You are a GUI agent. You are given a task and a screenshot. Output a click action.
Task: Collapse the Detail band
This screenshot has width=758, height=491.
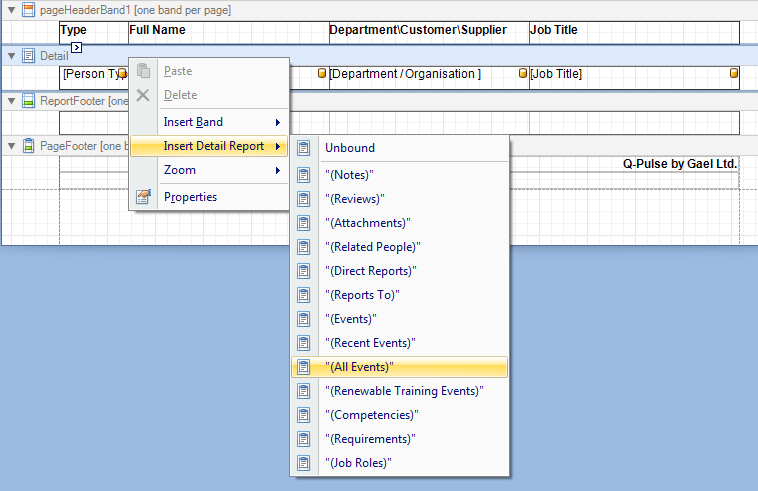pos(12,56)
